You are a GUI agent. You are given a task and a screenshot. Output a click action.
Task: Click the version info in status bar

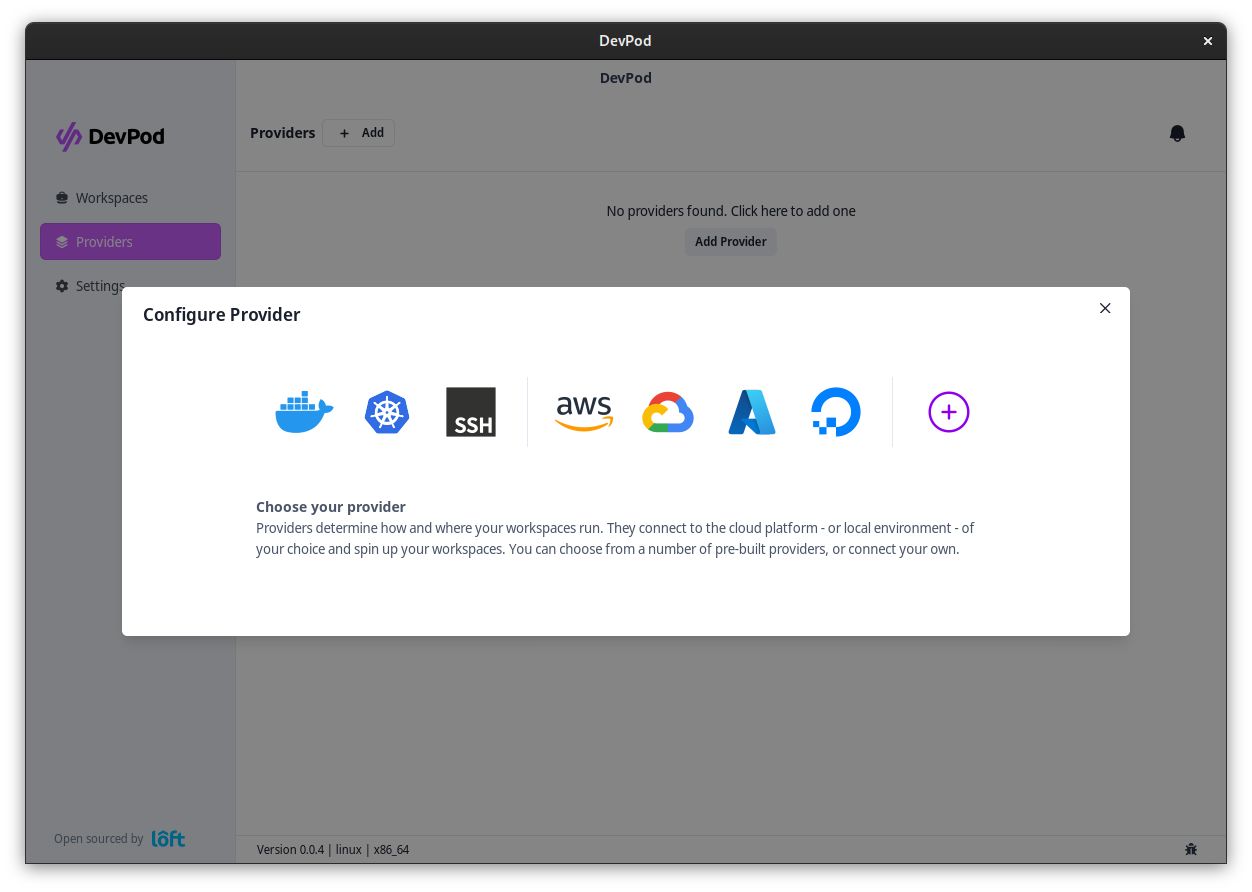pyautogui.click(x=335, y=849)
